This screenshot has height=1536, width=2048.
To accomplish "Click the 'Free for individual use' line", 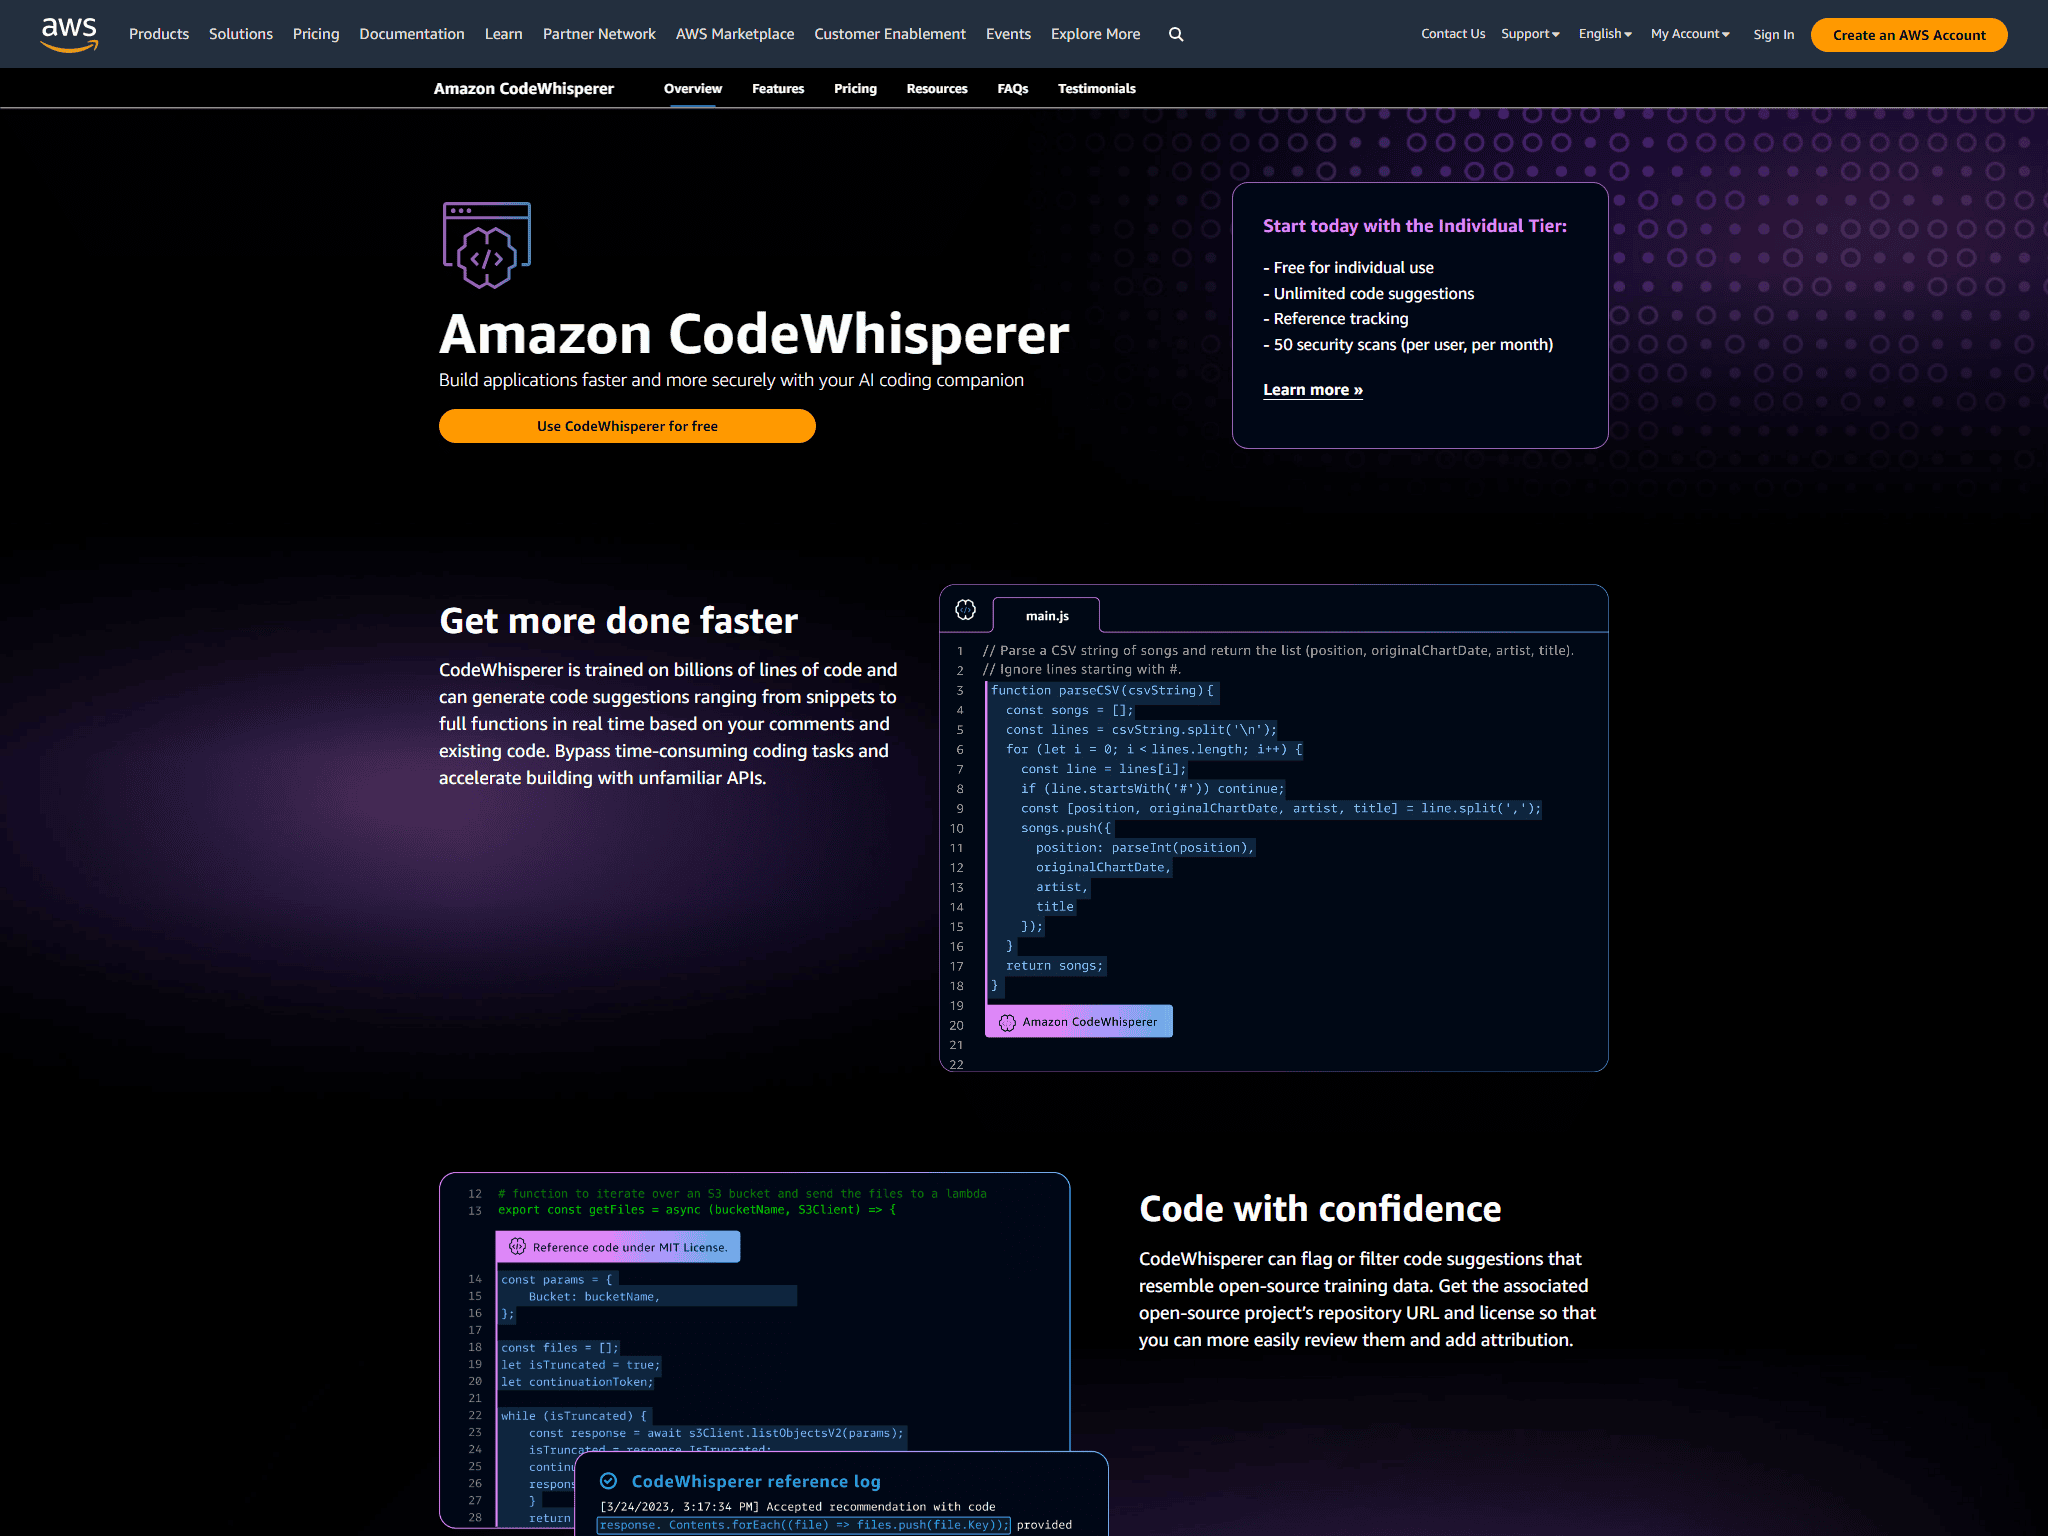I will click(x=1349, y=268).
